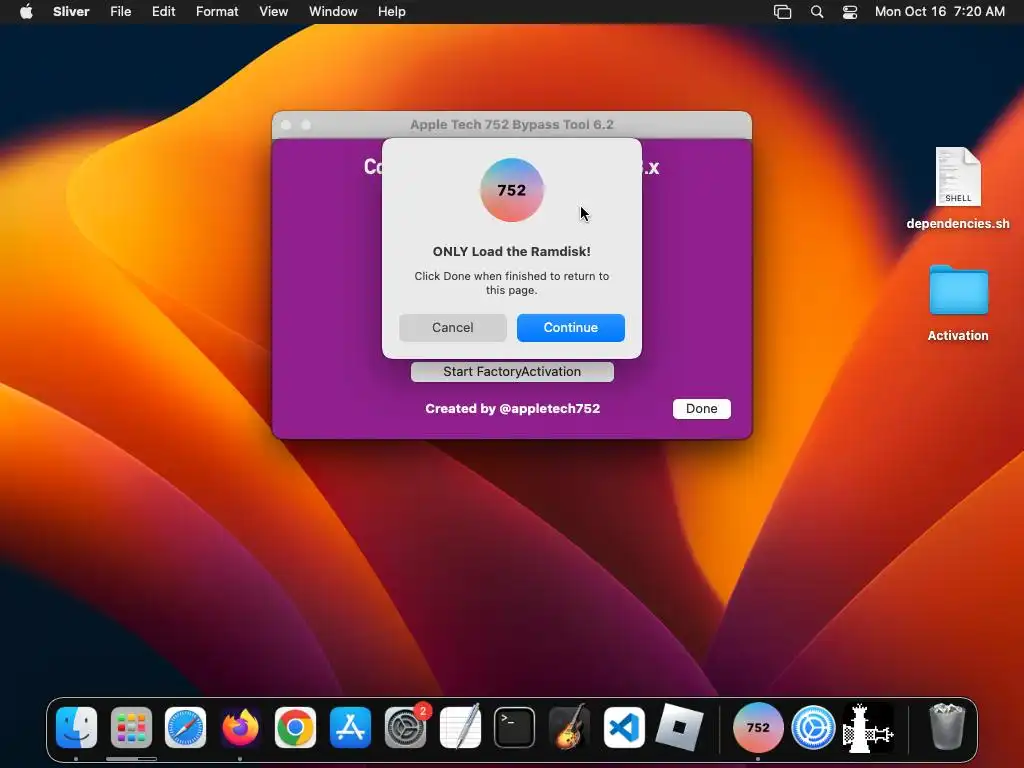The height and width of the screenshot is (768, 1024).
Task: Click the Done button in Bypass Tool
Action: [x=702, y=409]
